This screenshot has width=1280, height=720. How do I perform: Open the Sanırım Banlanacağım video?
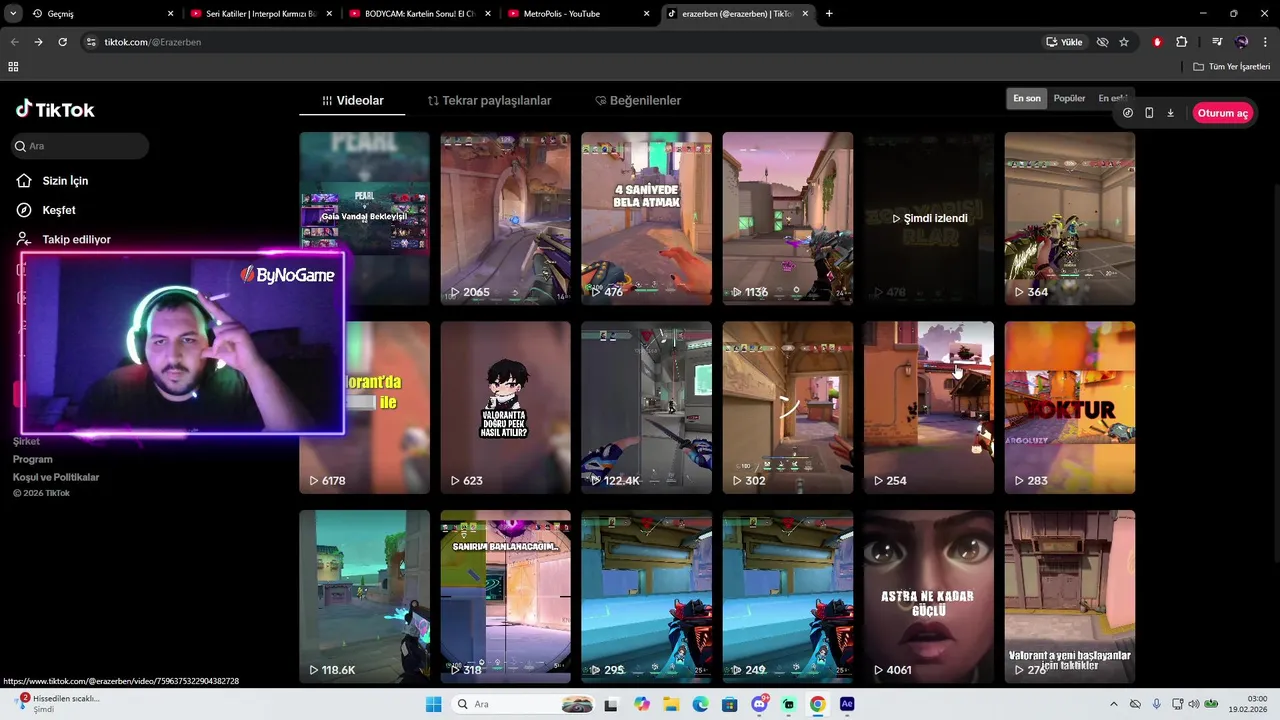click(x=505, y=596)
